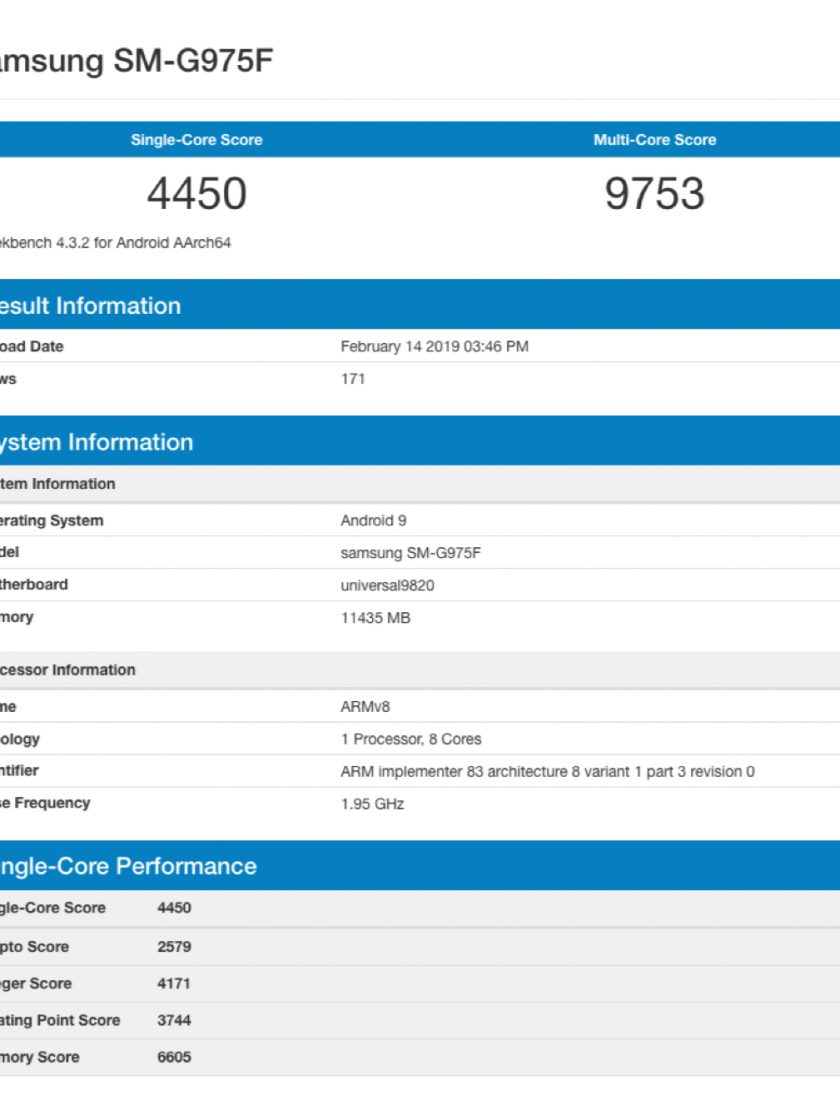The width and height of the screenshot is (840, 1120).
Task: Click the universal9820 motherboard value
Action: (387, 585)
